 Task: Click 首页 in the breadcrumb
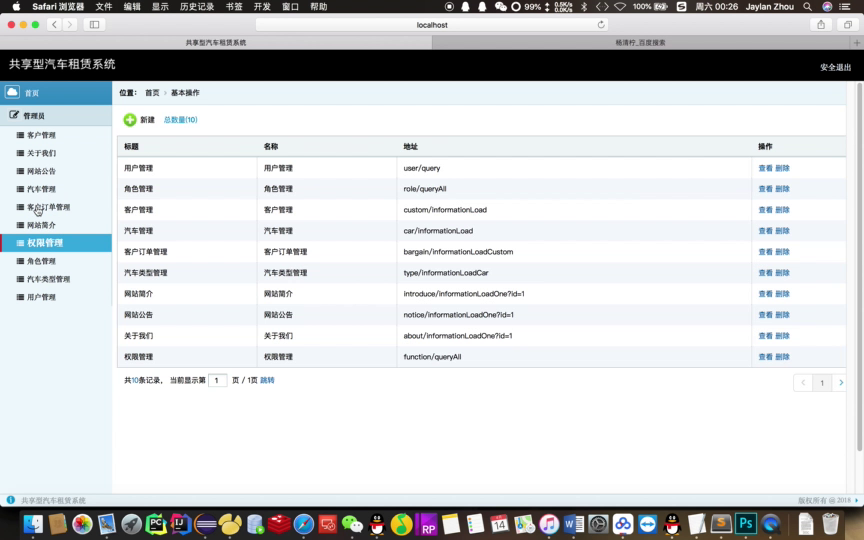point(152,93)
